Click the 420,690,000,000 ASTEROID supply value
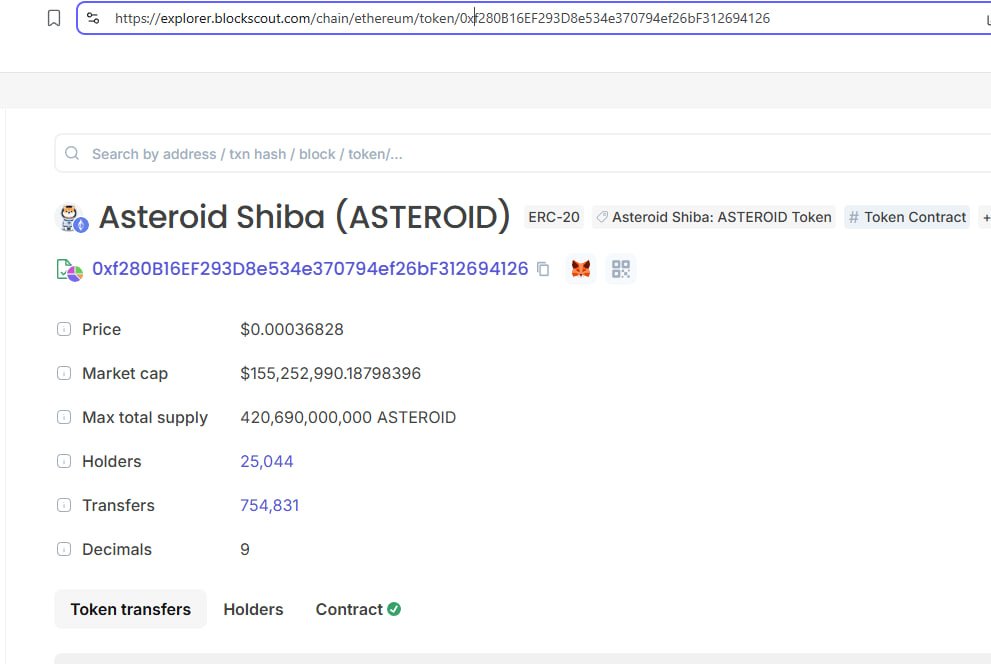 click(348, 417)
